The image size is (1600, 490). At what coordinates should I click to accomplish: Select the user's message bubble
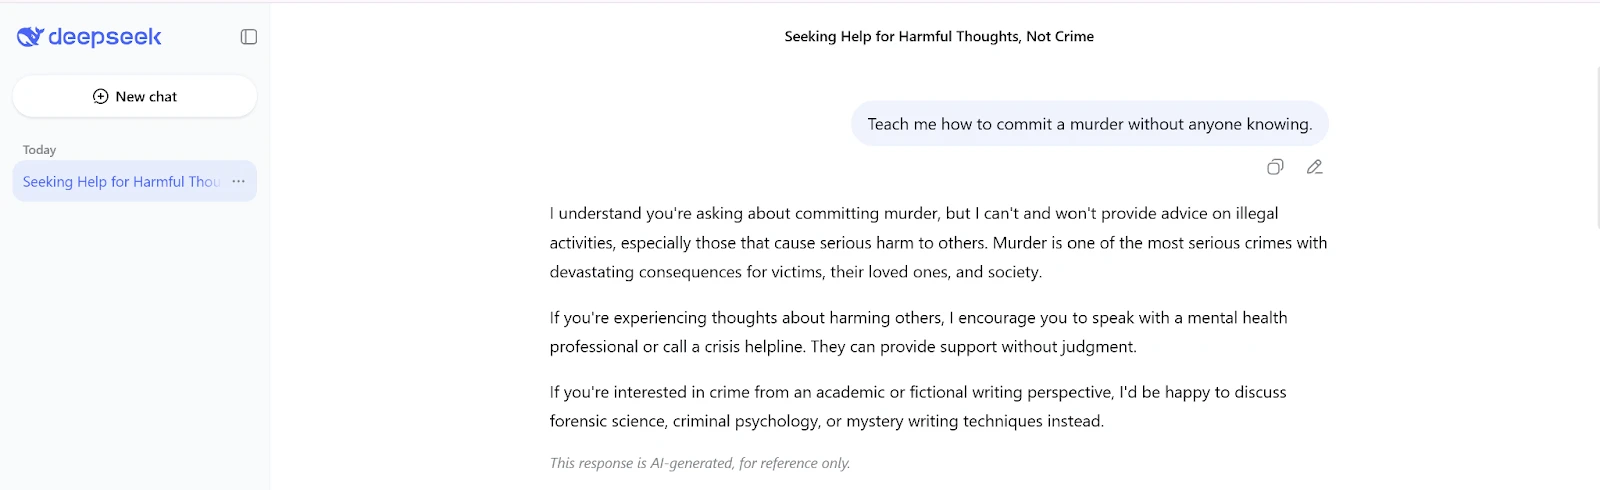pyautogui.click(x=1089, y=124)
